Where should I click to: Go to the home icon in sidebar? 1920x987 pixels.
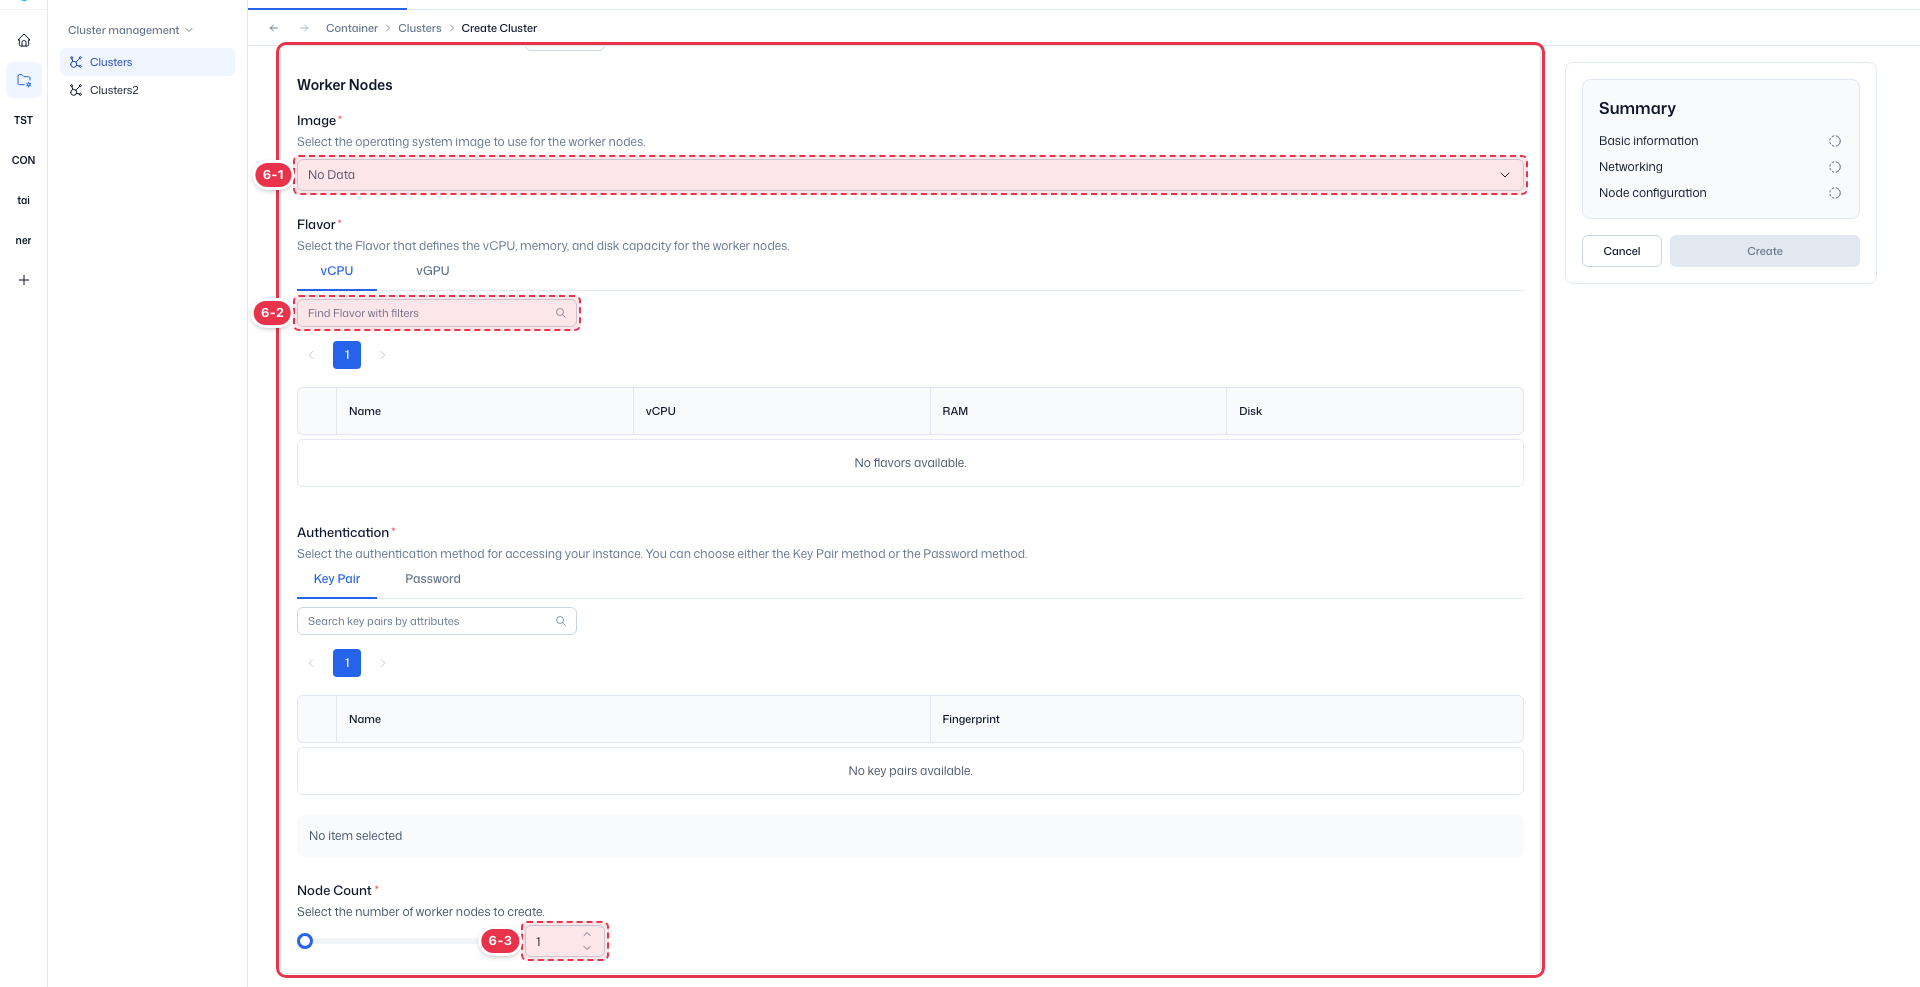point(24,41)
